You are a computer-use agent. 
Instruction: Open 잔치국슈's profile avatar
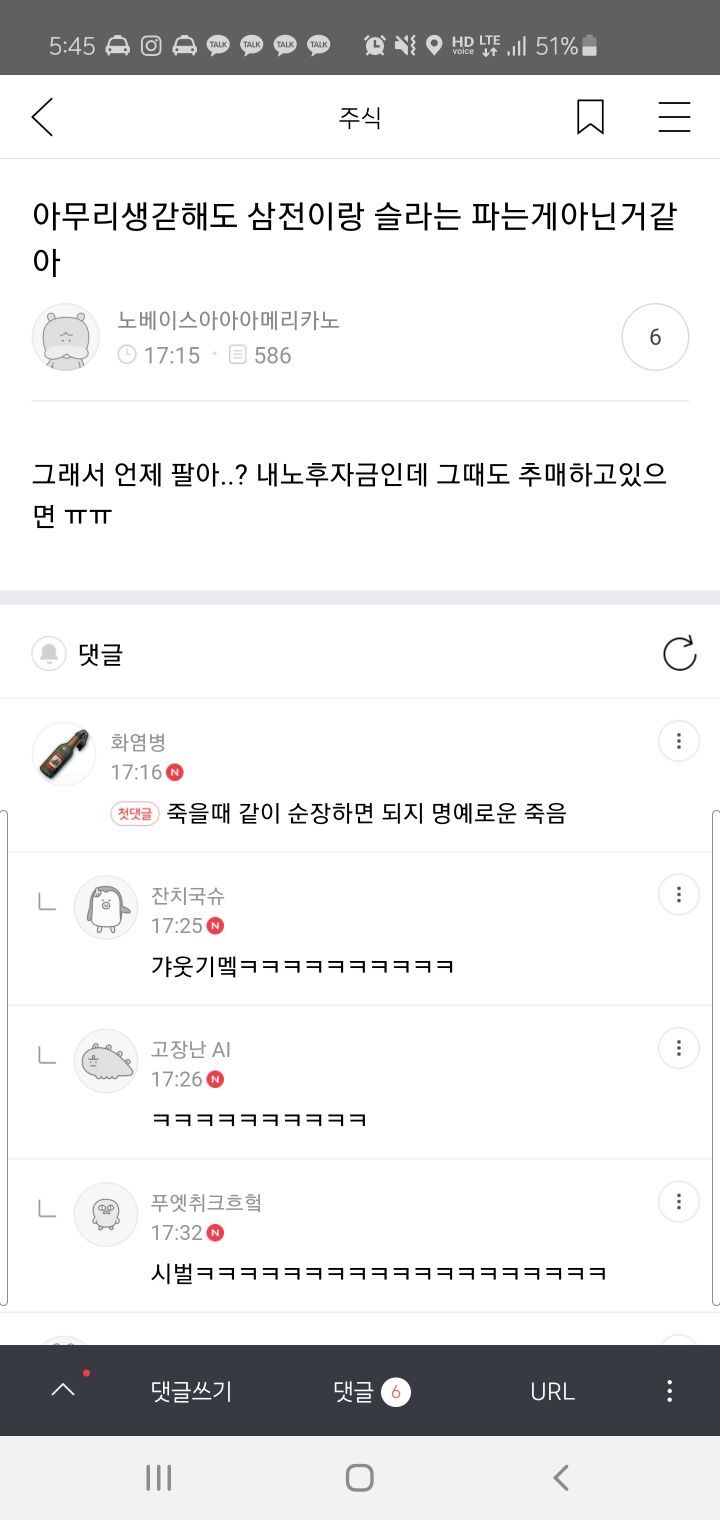click(106, 907)
